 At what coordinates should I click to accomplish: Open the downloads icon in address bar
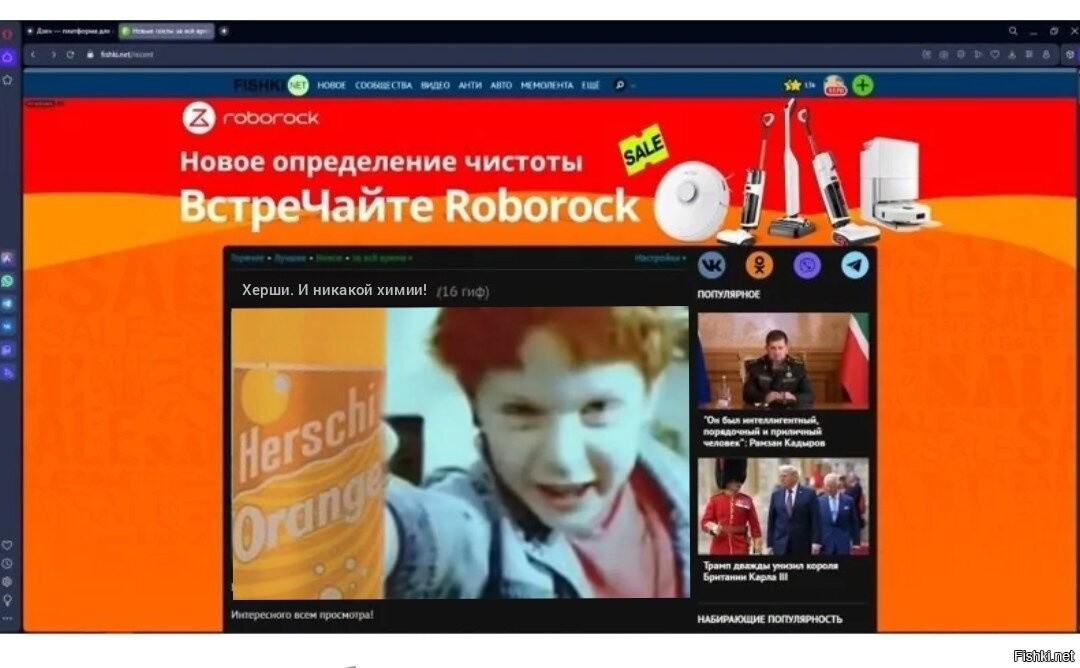(x=1012, y=54)
